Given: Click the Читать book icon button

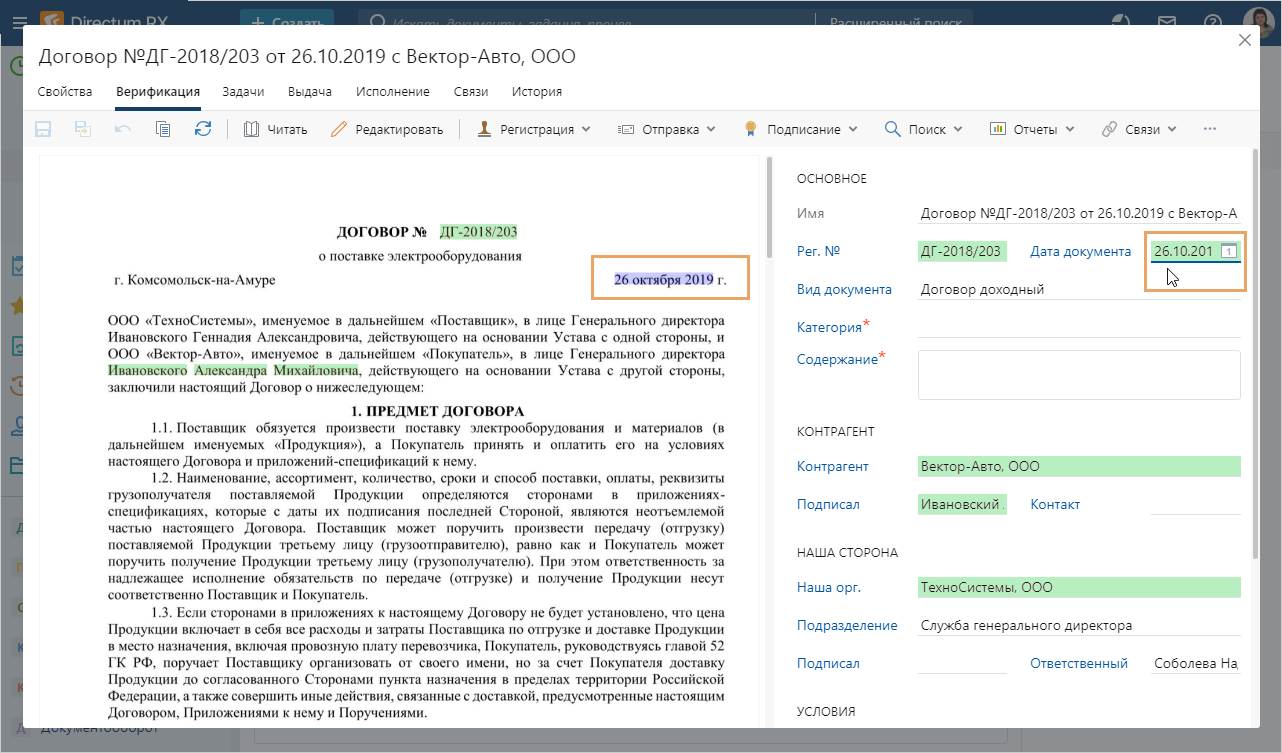Looking at the screenshot, I should 275,129.
